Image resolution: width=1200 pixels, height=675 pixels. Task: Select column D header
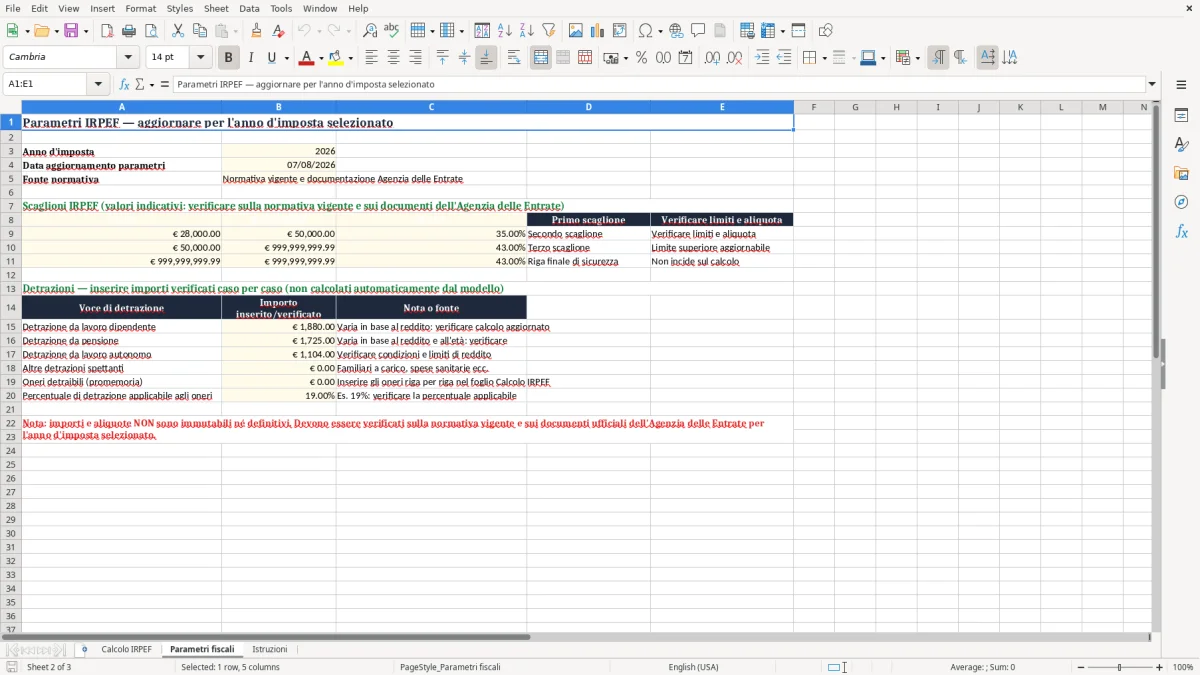pyautogui.click(x=588, y=107)
